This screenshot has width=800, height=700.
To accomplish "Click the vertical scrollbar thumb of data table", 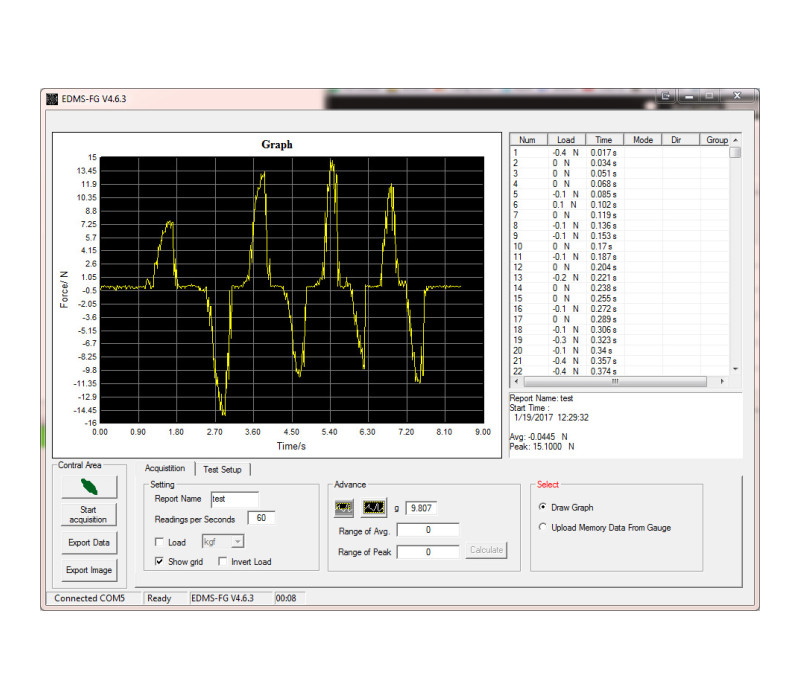I will [x=735, y=153].
